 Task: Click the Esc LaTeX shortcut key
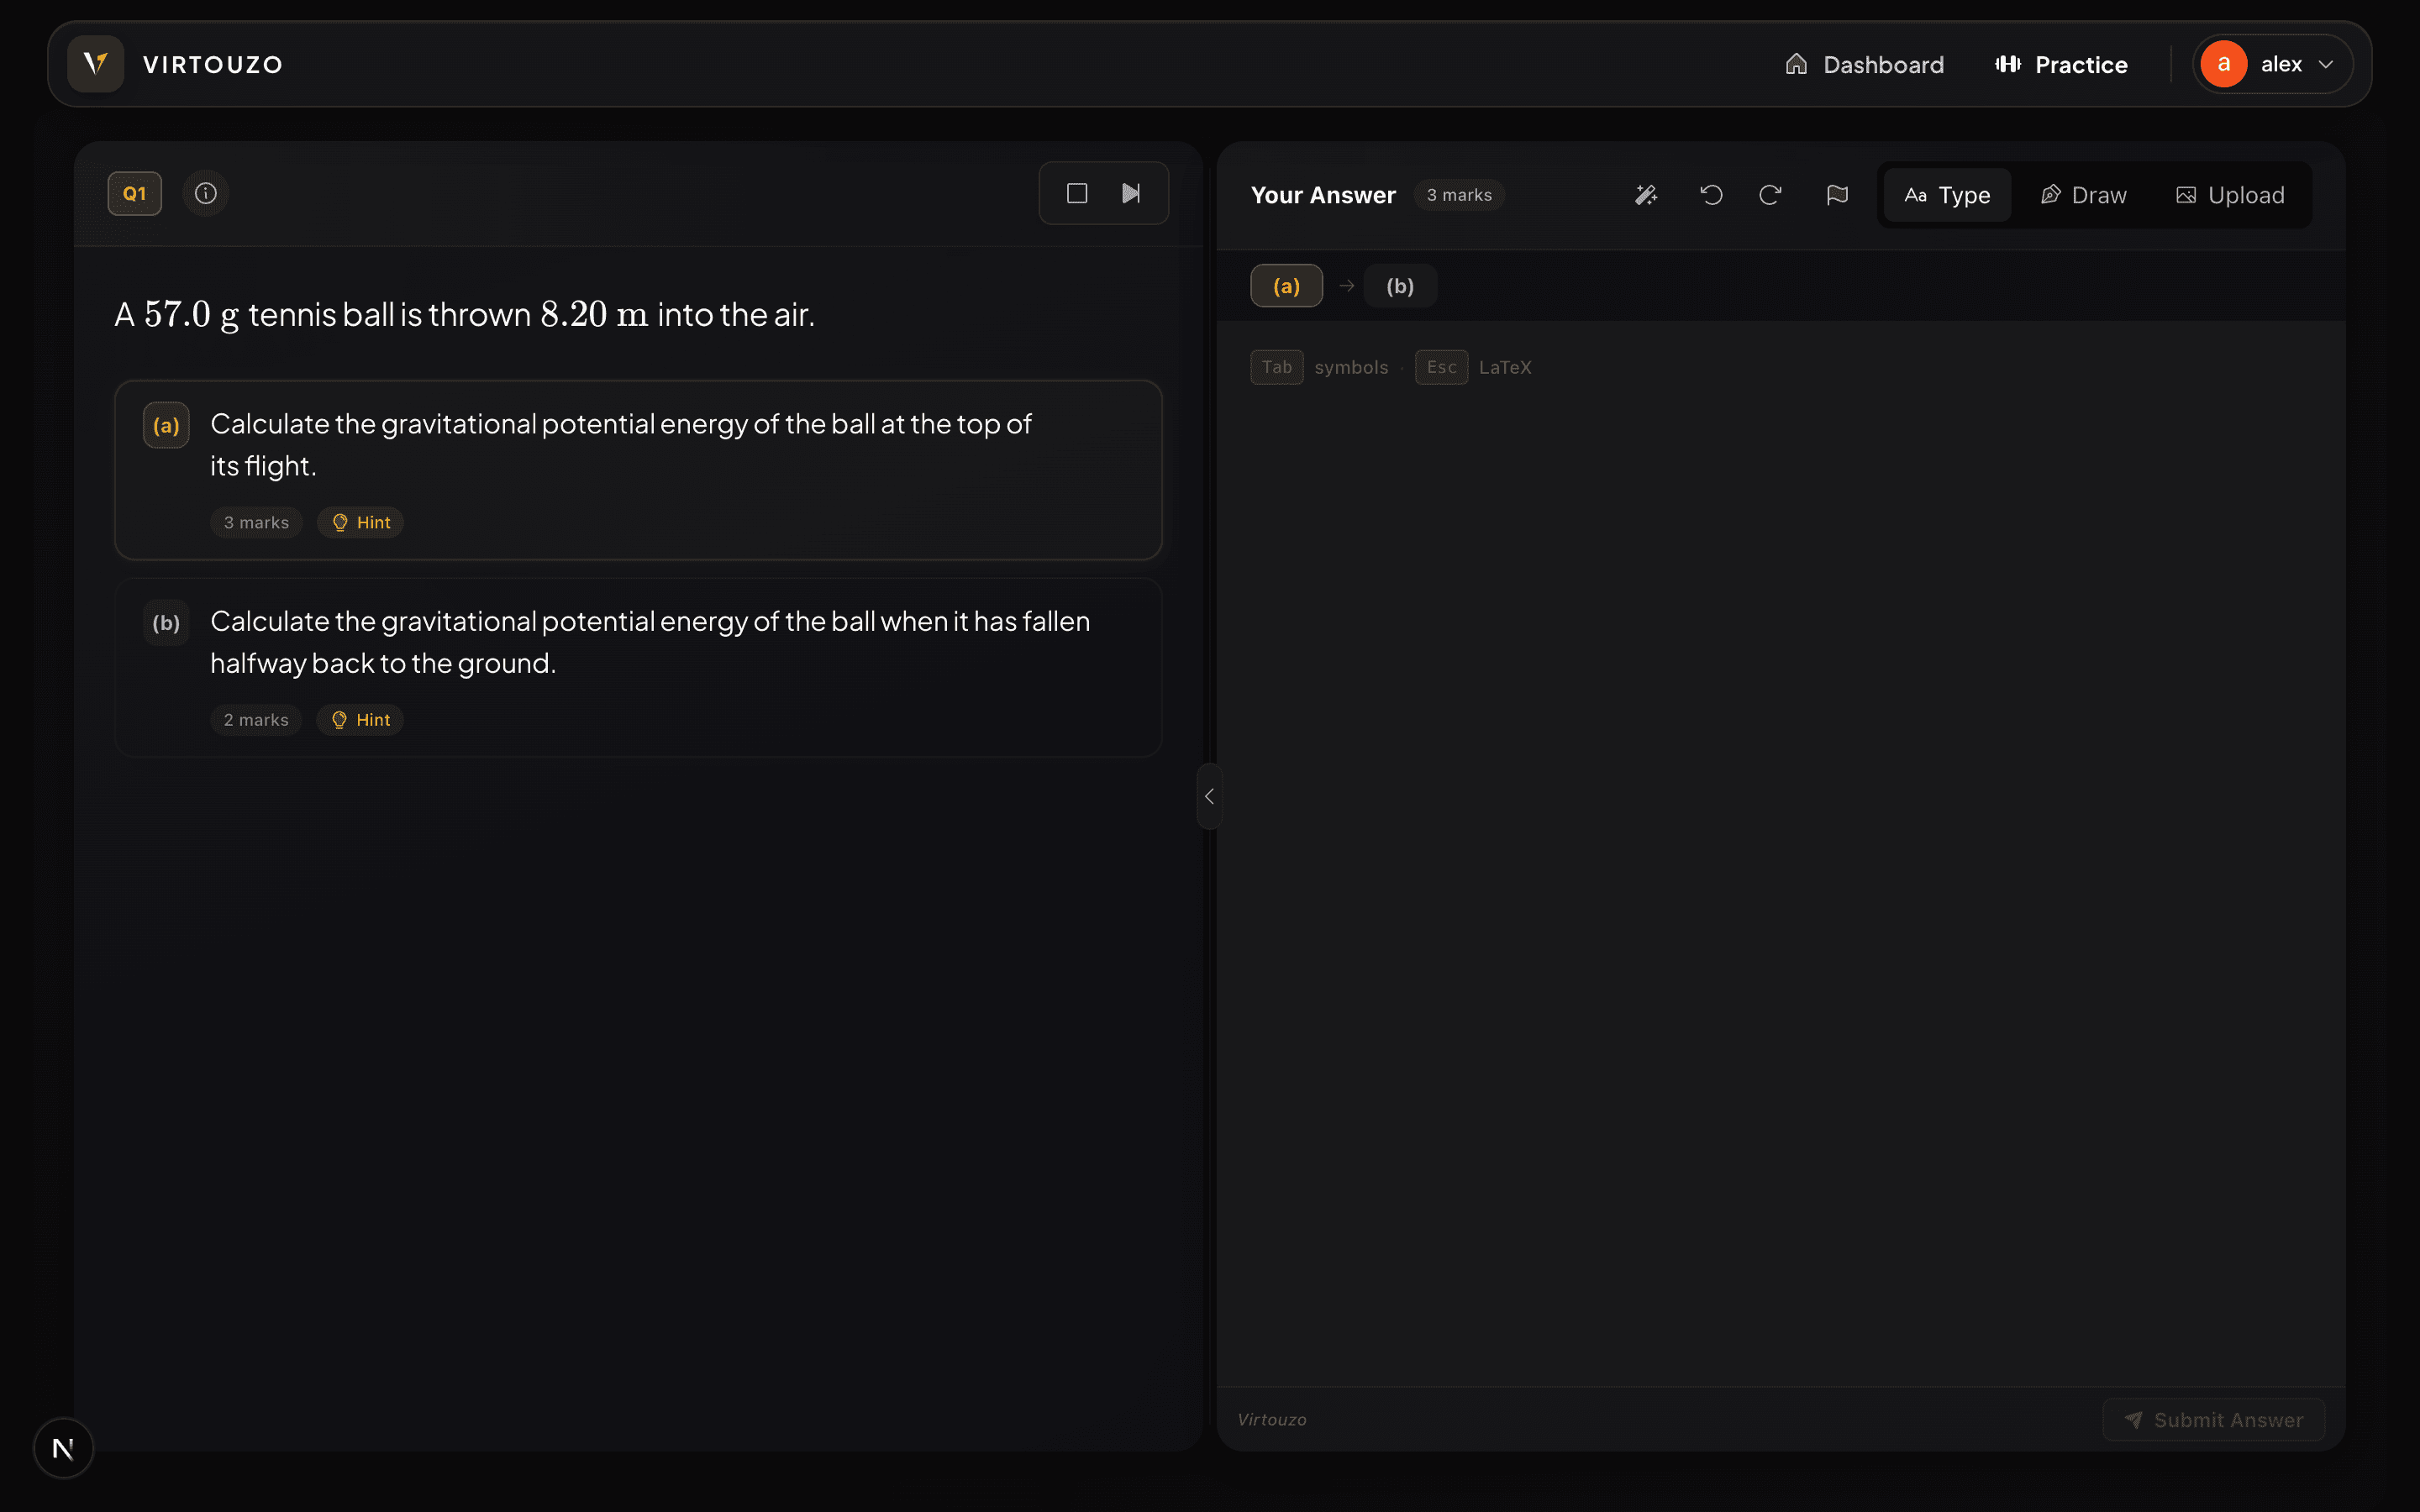pos(1441,367)
